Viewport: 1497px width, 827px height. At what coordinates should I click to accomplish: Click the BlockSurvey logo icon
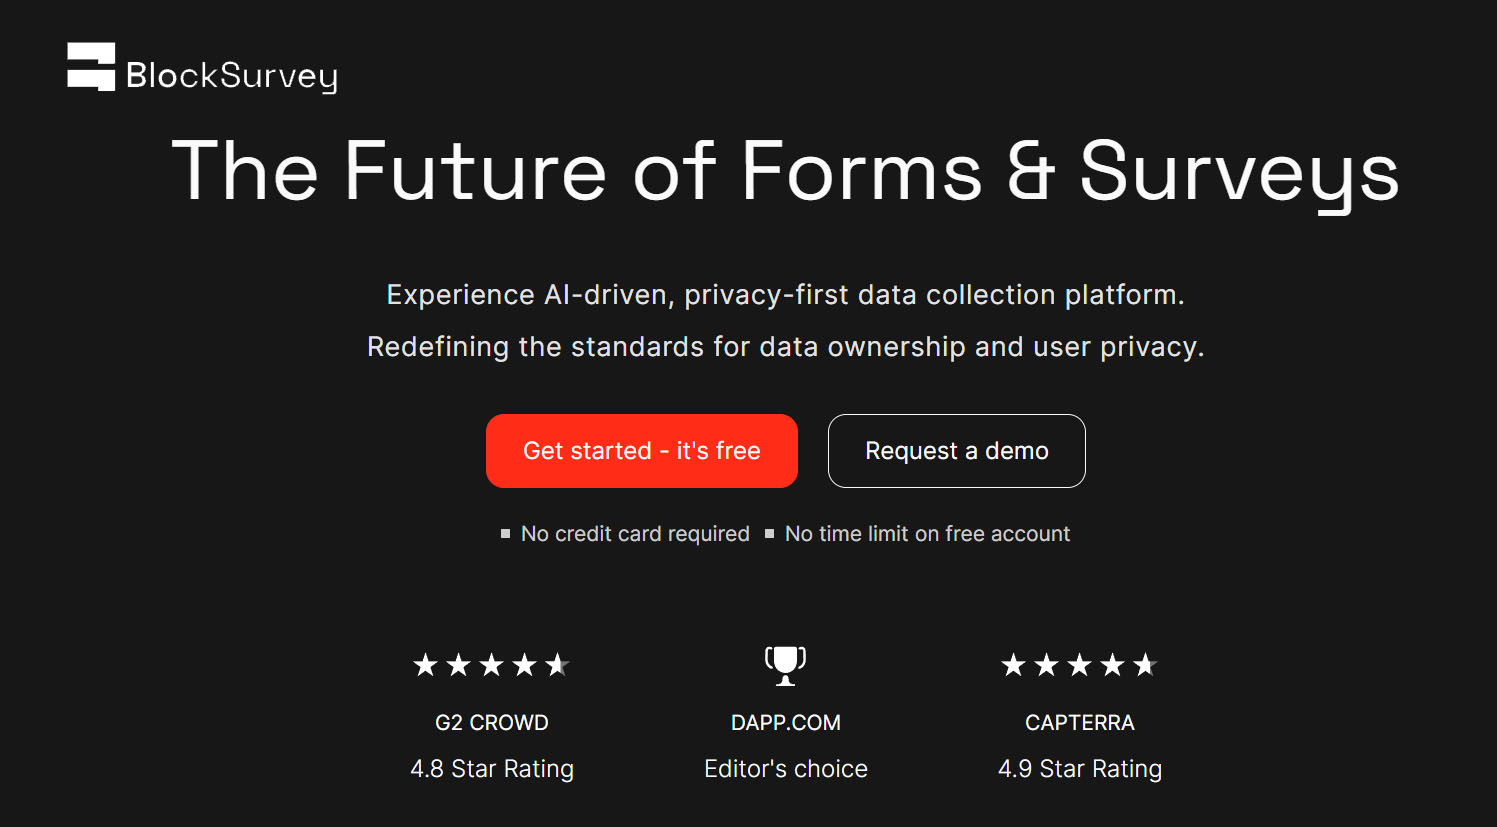pyautogui.click(x=91, y=67)
